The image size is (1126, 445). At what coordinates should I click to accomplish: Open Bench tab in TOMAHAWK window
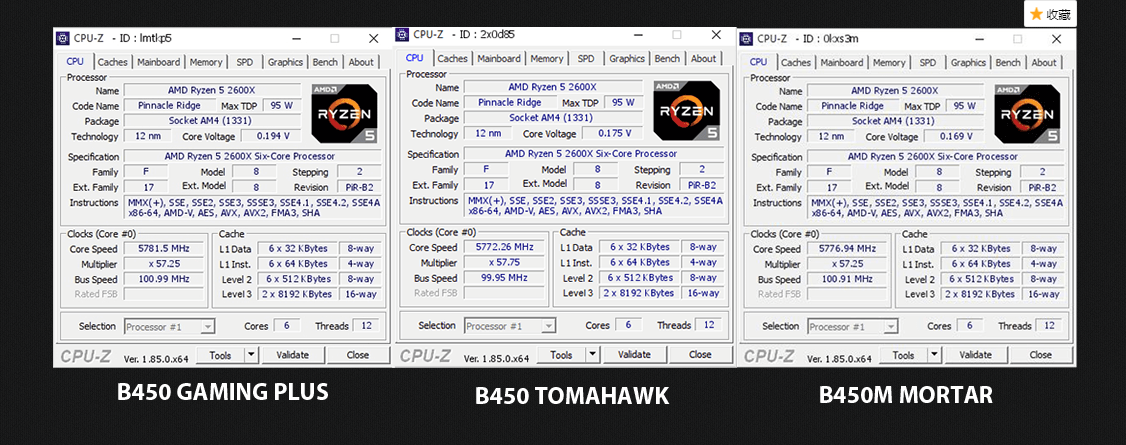(x=667, y=59)
